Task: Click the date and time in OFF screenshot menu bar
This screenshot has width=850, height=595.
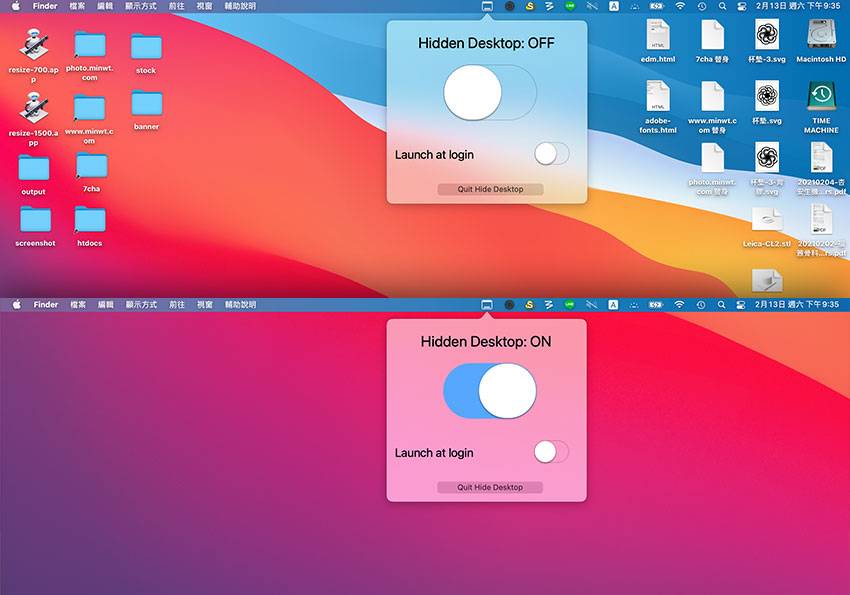Action: click(798, 7)
